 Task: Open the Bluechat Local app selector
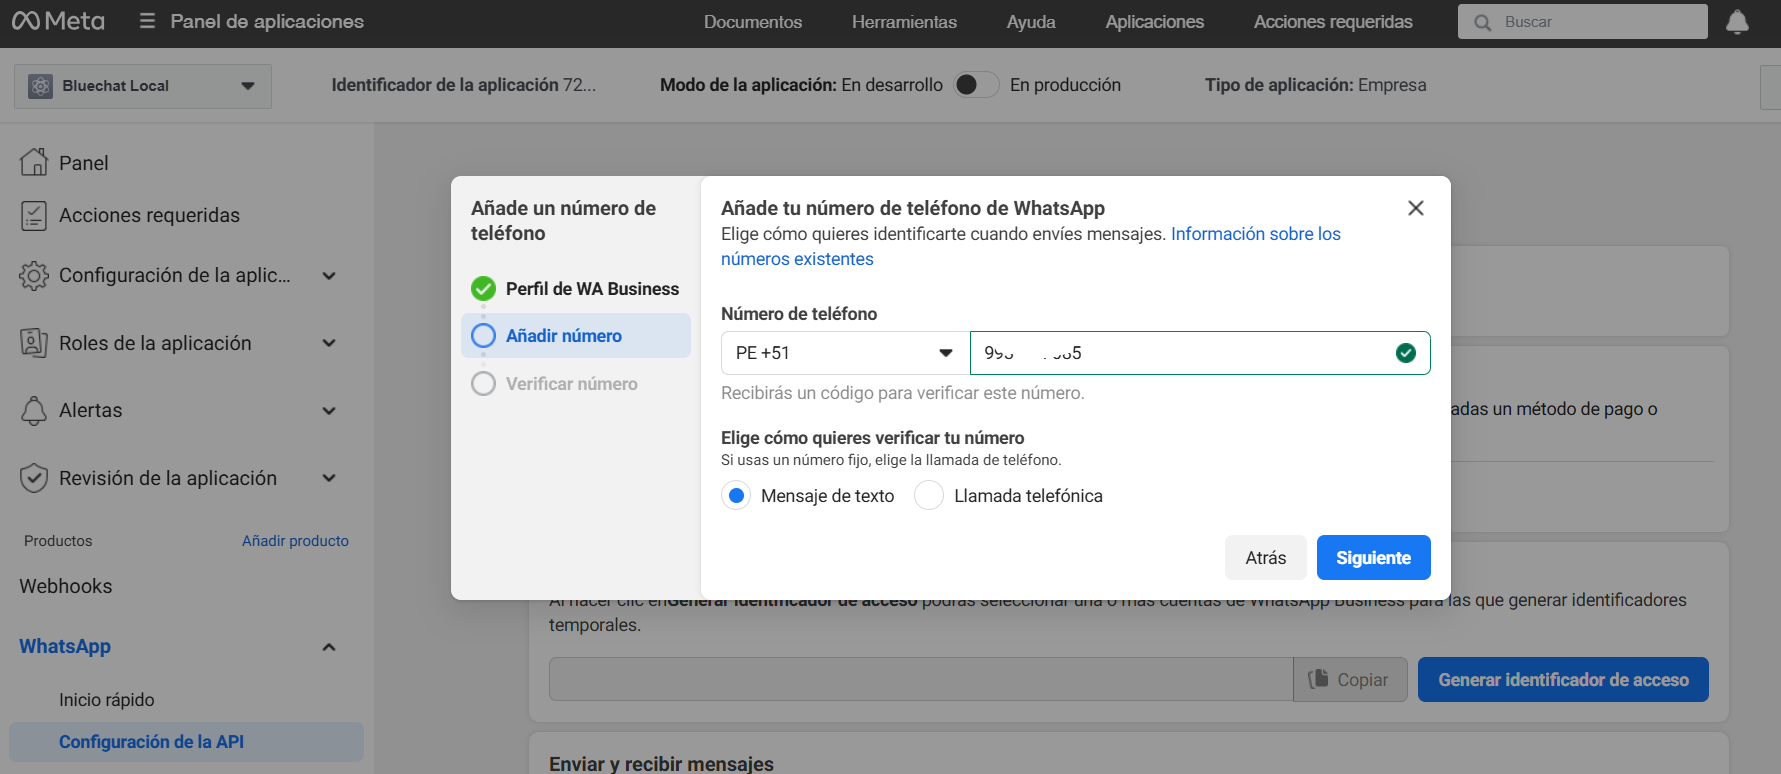pyautogui.click(x=143, y=86)
